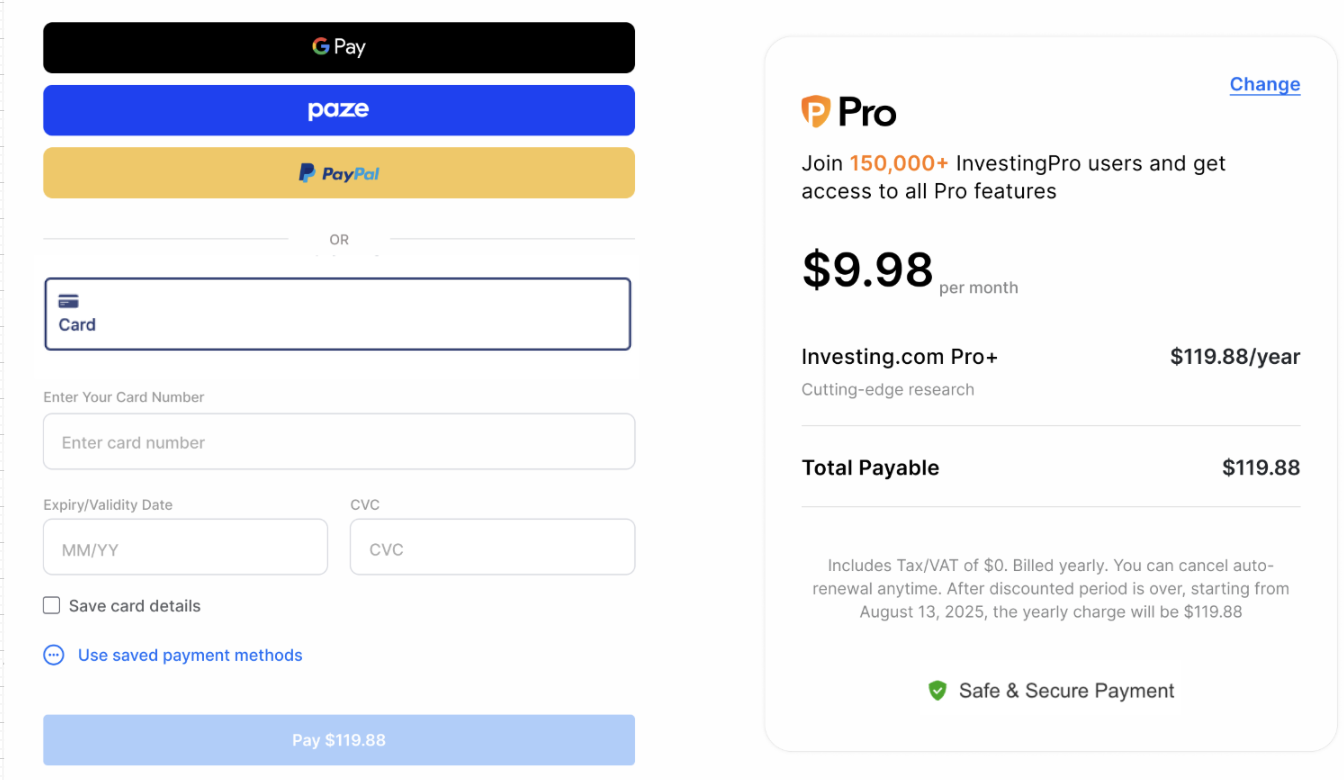
Task: Click the Change subscription link
Action: pos(1264,84)
